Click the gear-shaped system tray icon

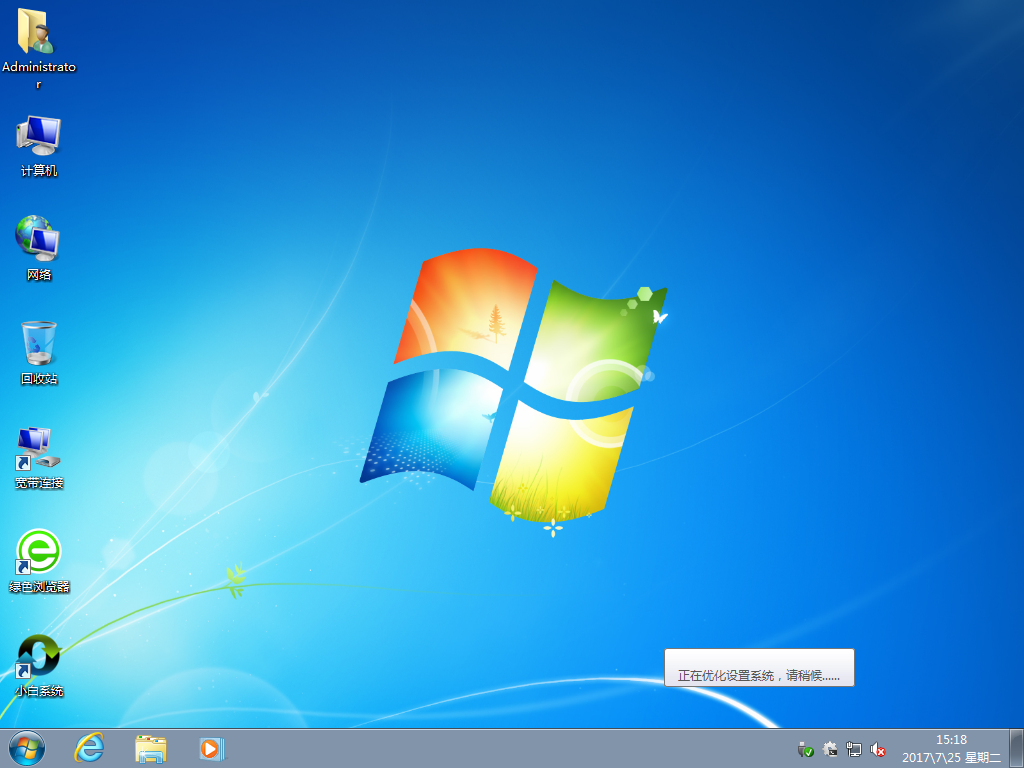(830, 749)
